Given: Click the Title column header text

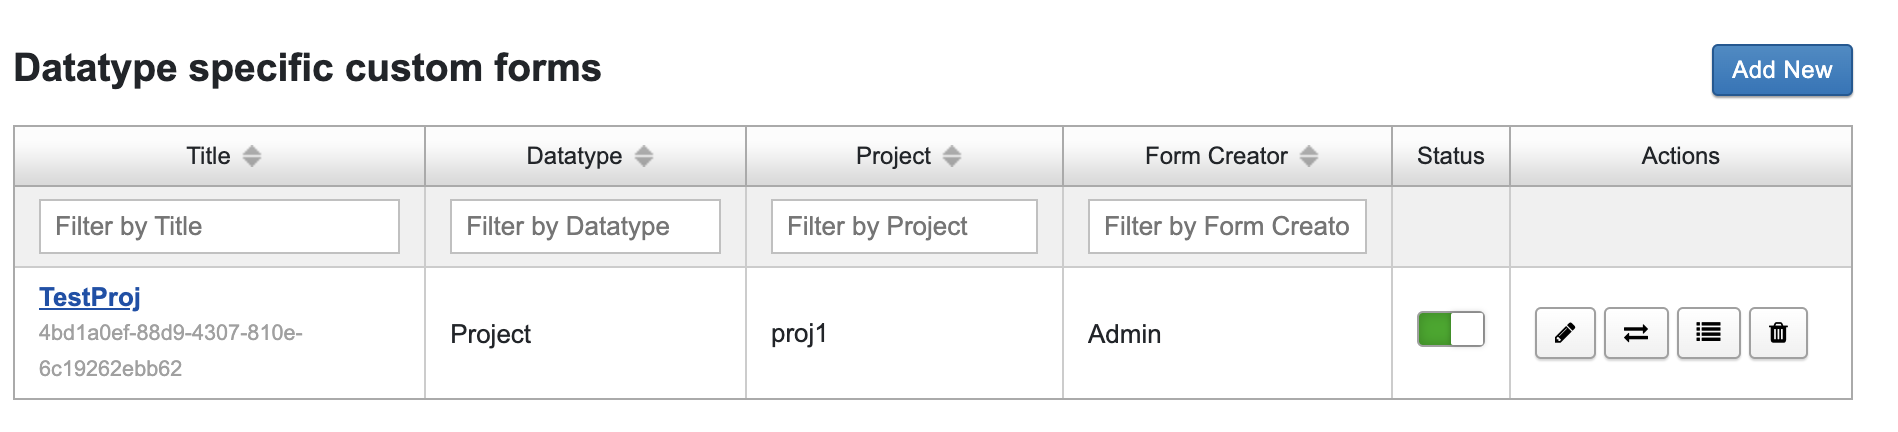Looking at the screenshot, I should point(208,156).
